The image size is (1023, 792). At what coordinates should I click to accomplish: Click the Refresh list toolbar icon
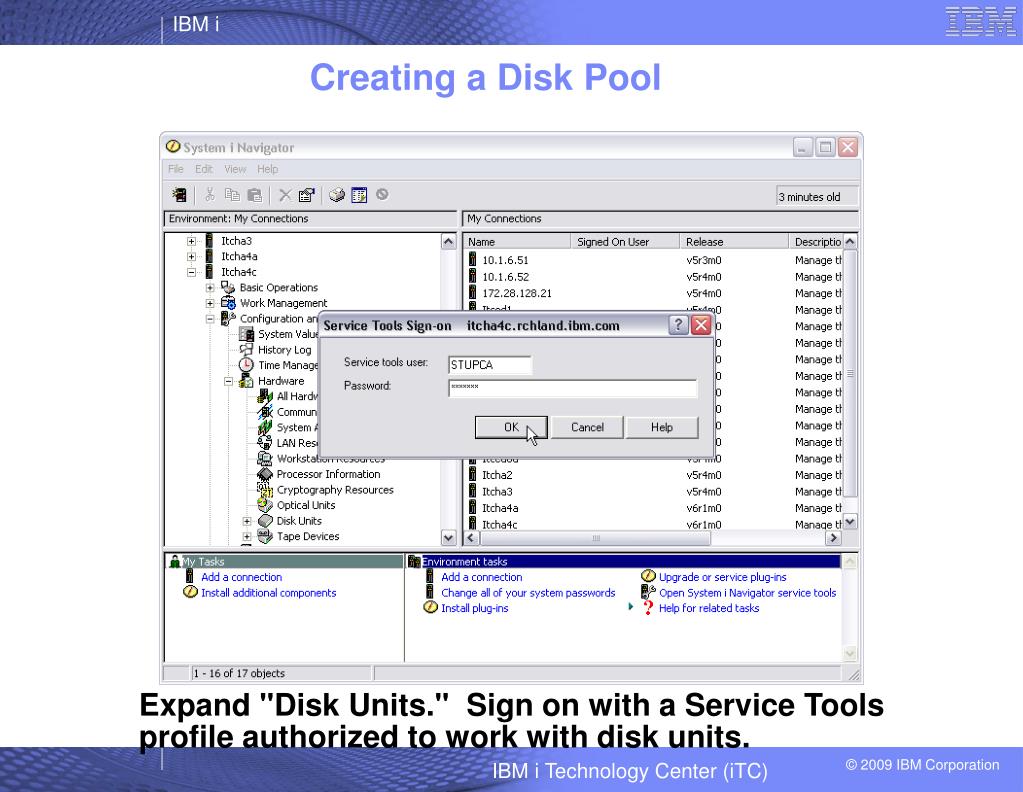(359, 194)
